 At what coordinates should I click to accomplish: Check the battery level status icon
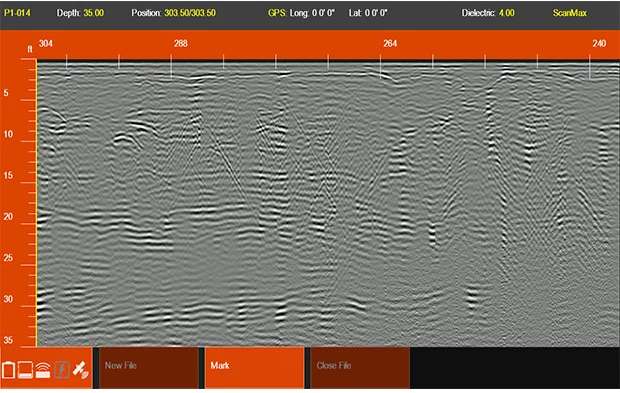click(8, 370)
